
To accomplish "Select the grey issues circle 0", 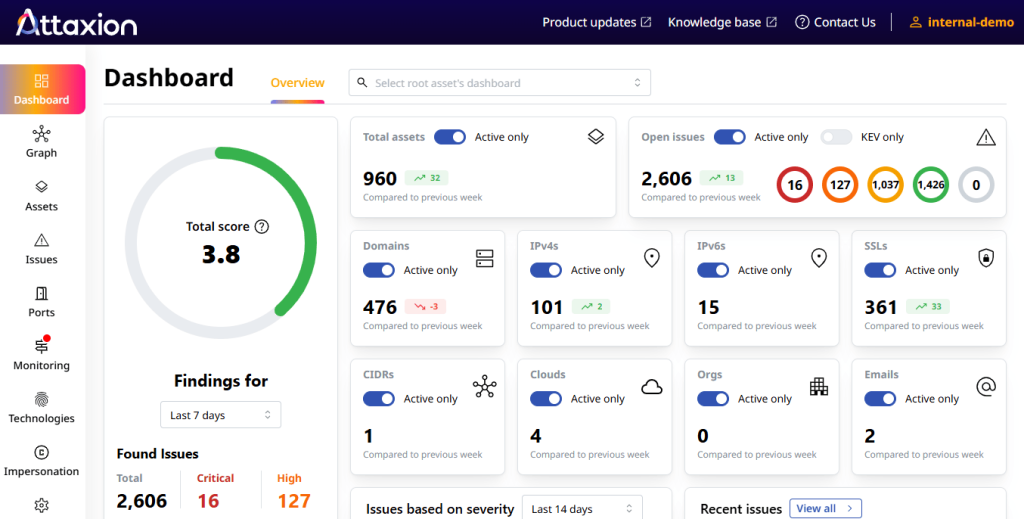I will pyautogui.click(x=976, y=185).
